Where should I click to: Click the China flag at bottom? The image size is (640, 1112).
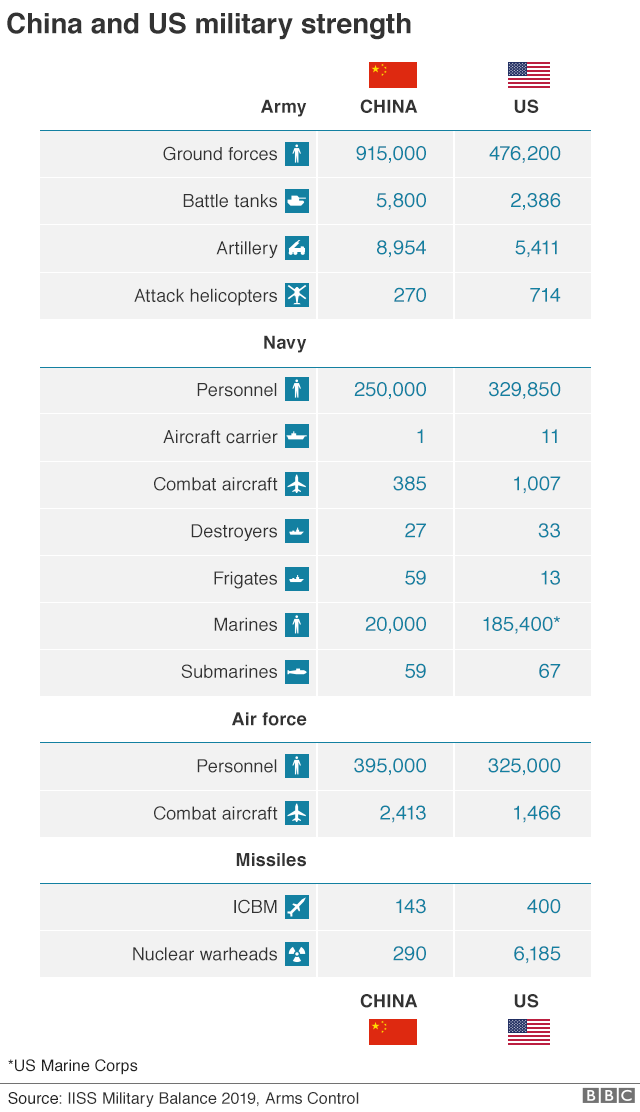(x=392, y=1032)
